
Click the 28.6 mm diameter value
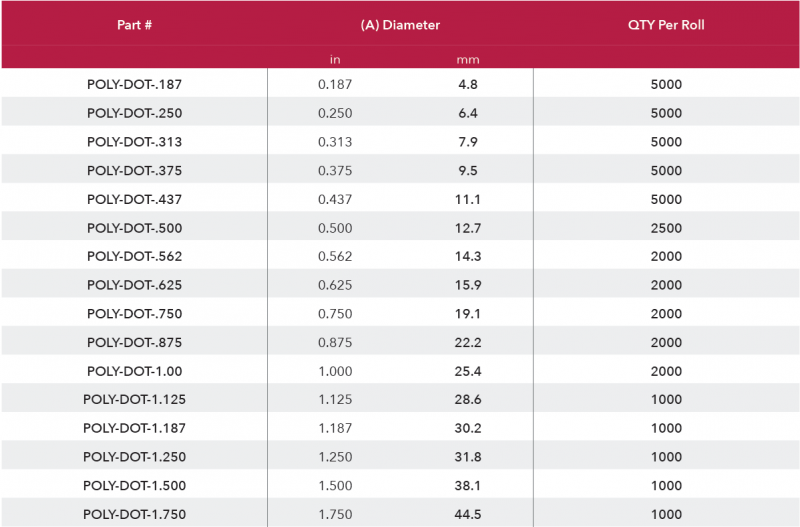[468, 399]
